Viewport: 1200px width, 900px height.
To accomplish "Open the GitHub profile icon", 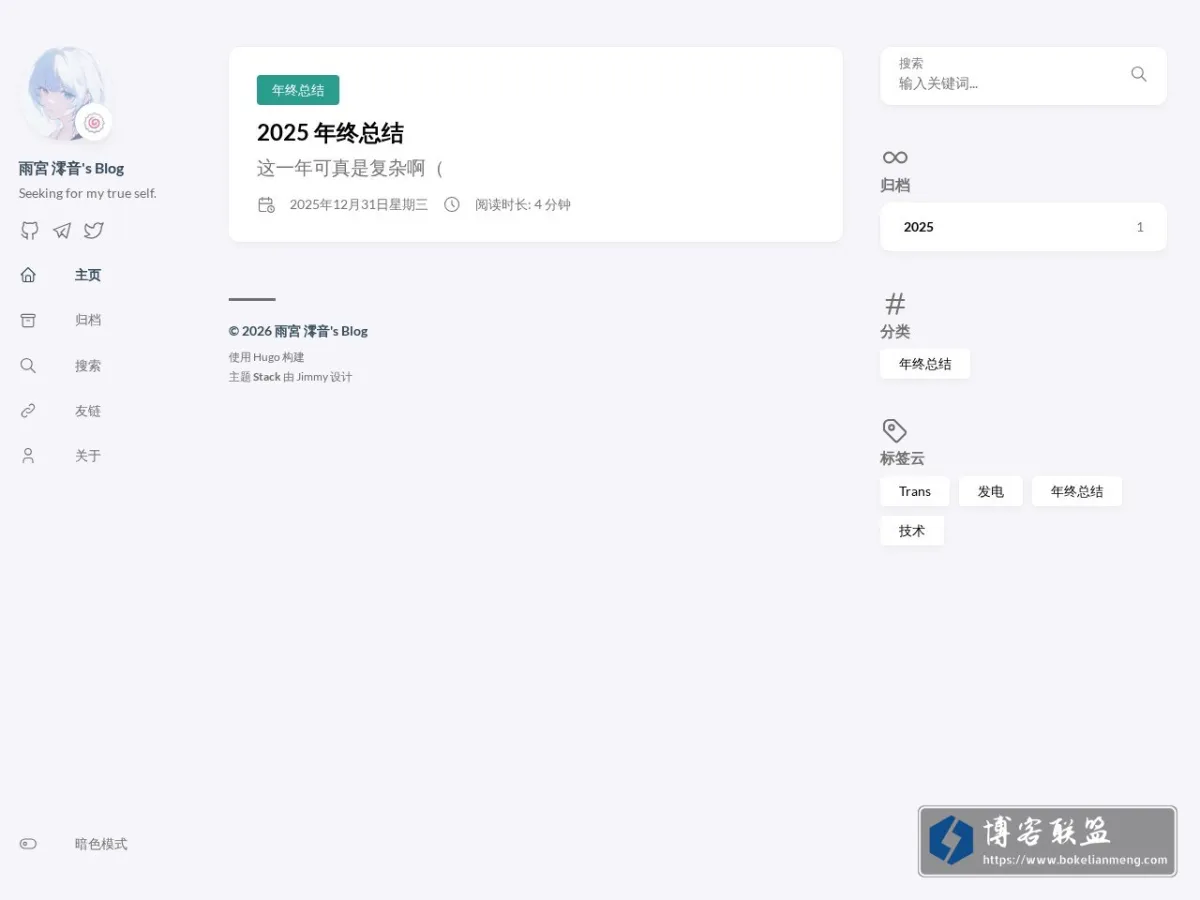I will point(30,231).
